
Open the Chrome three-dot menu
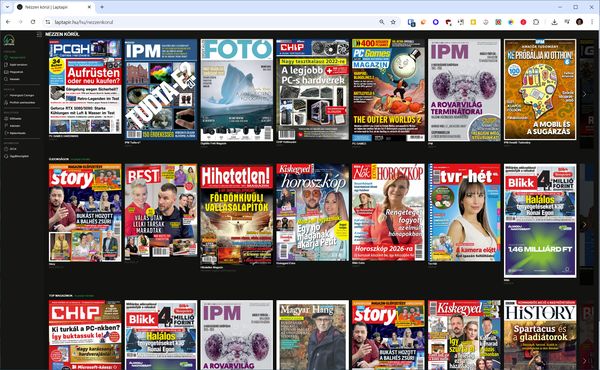[x=592, y=22]
